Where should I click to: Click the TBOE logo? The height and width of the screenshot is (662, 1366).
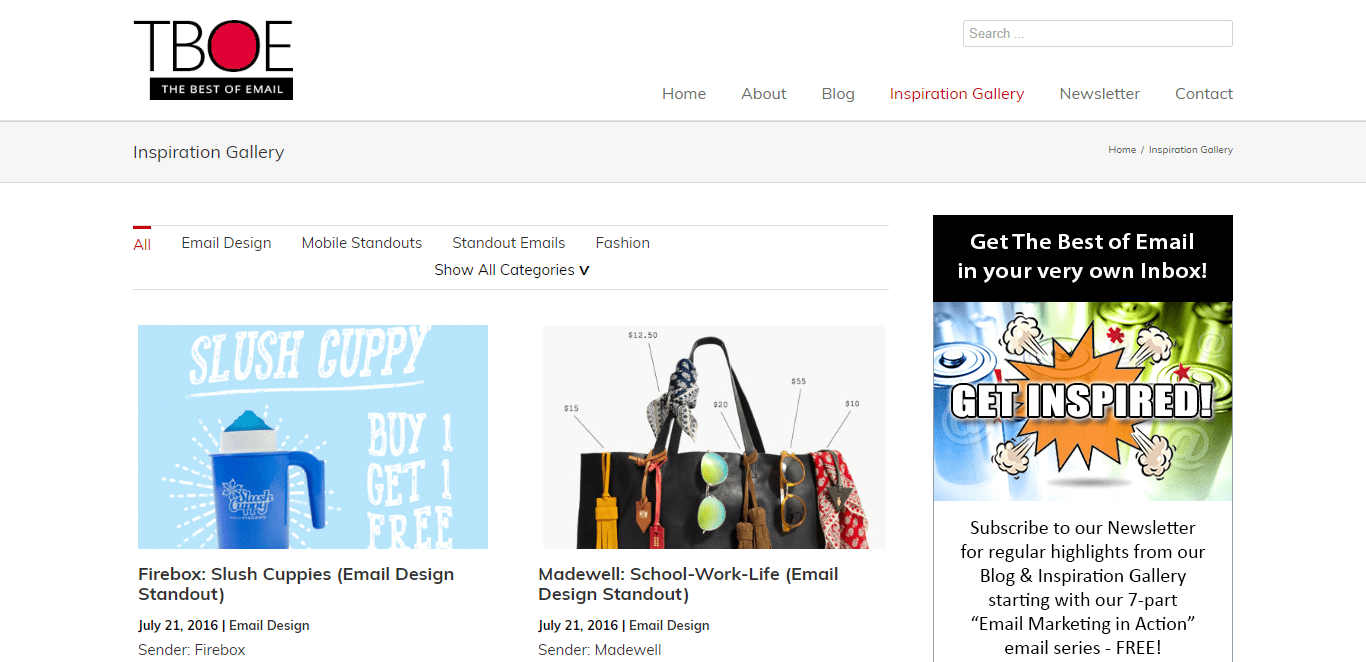click(x=213, y=60)
